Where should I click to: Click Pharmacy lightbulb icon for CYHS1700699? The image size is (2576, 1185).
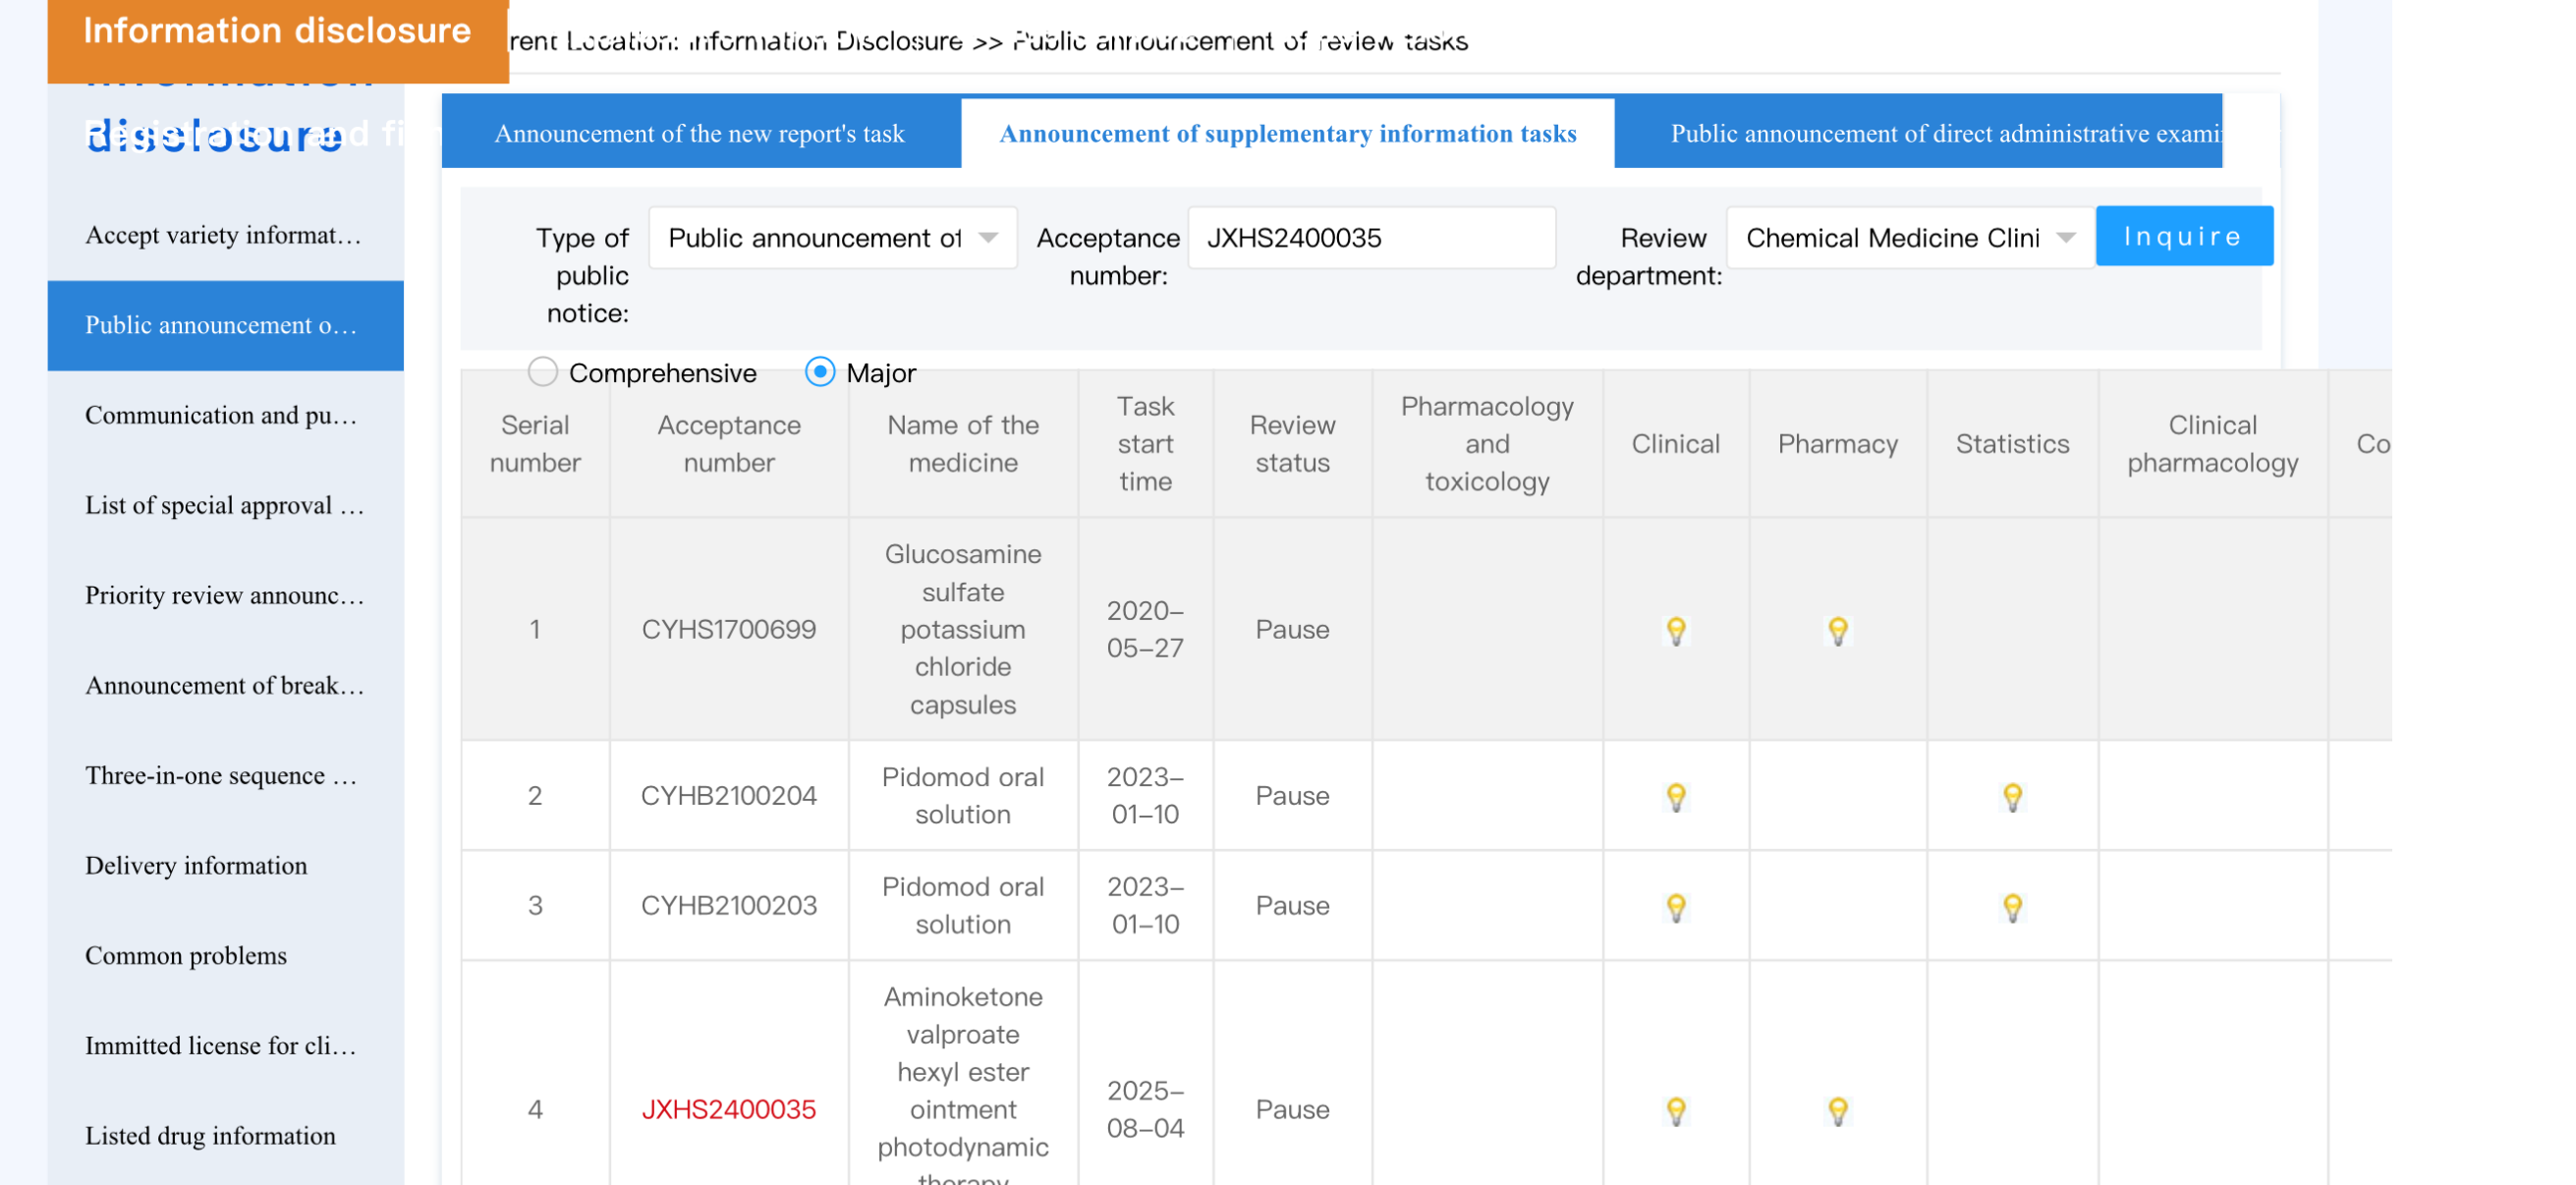point(1837,630)
